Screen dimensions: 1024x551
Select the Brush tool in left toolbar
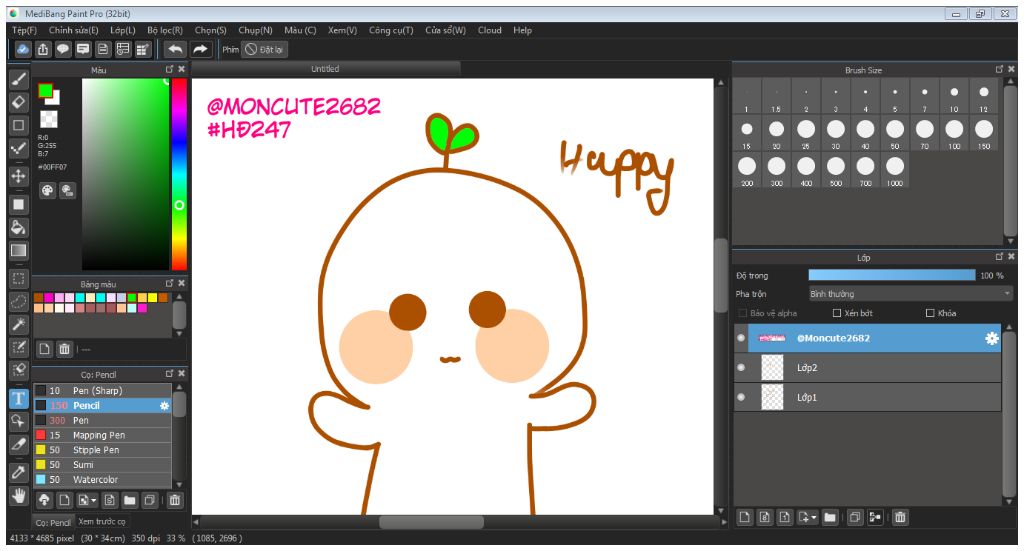(x=19, y=79)
